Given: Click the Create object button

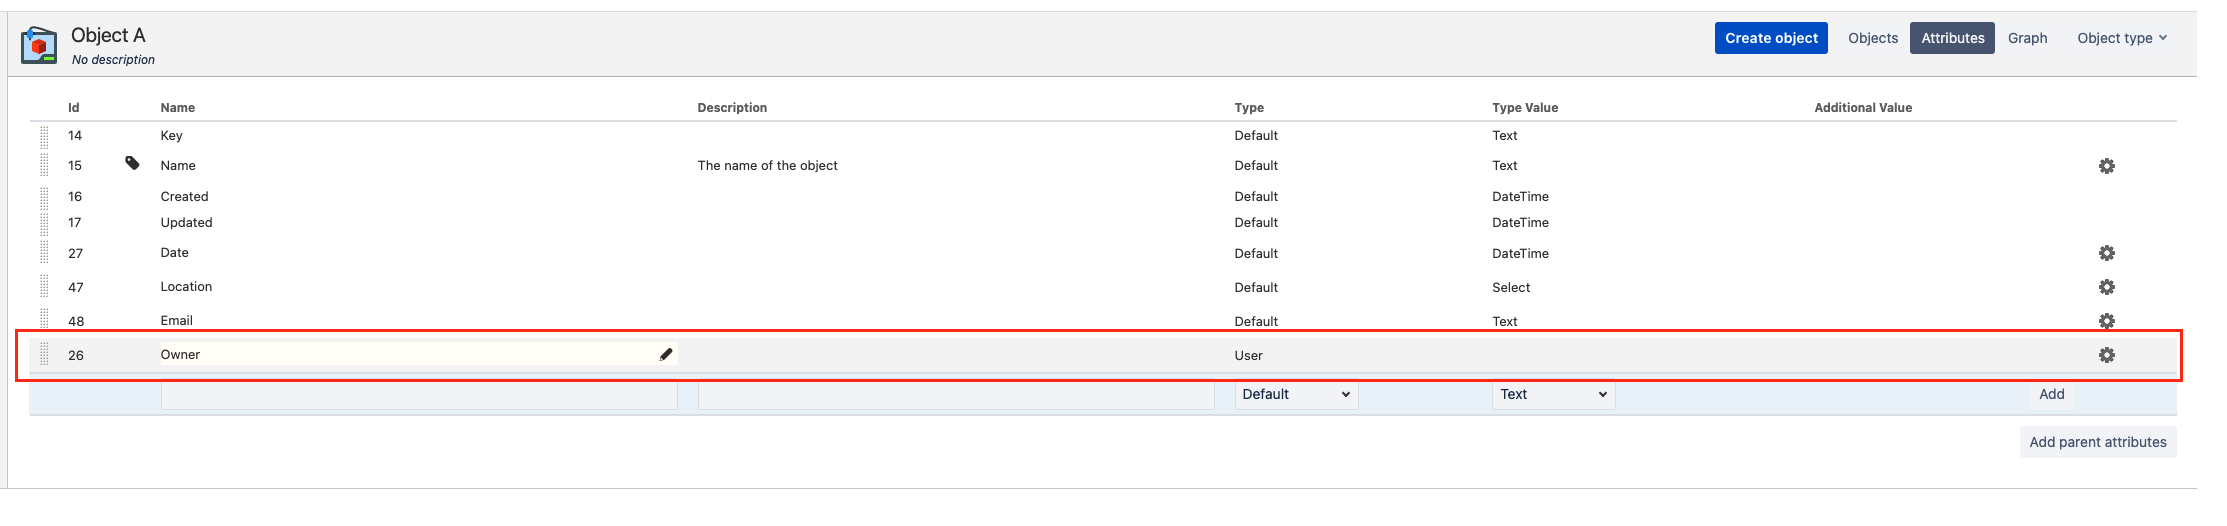Looking at the screenshot, I should tap(1771, 38).
